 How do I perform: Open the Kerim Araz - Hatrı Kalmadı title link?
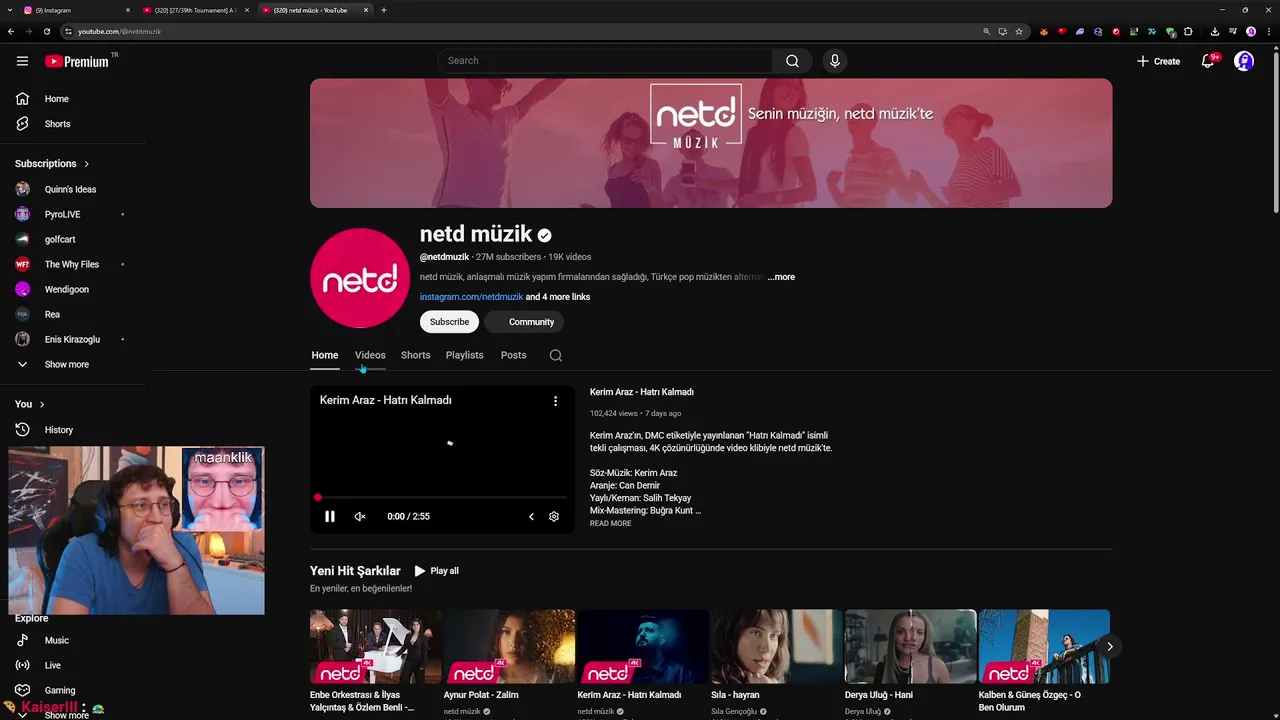(642, 392)
